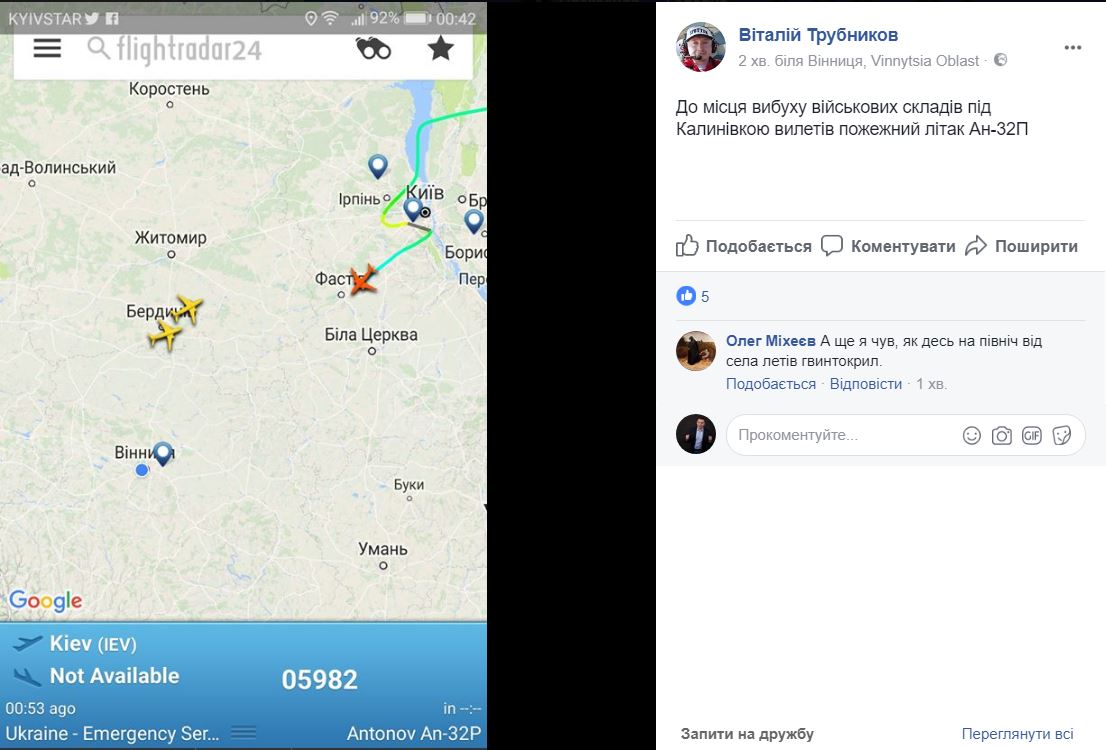Viewport: 1106px width, 750px height.
Task: Click Відповісти under Олег Міхеєв's comment
Action: tap(865, 384)
